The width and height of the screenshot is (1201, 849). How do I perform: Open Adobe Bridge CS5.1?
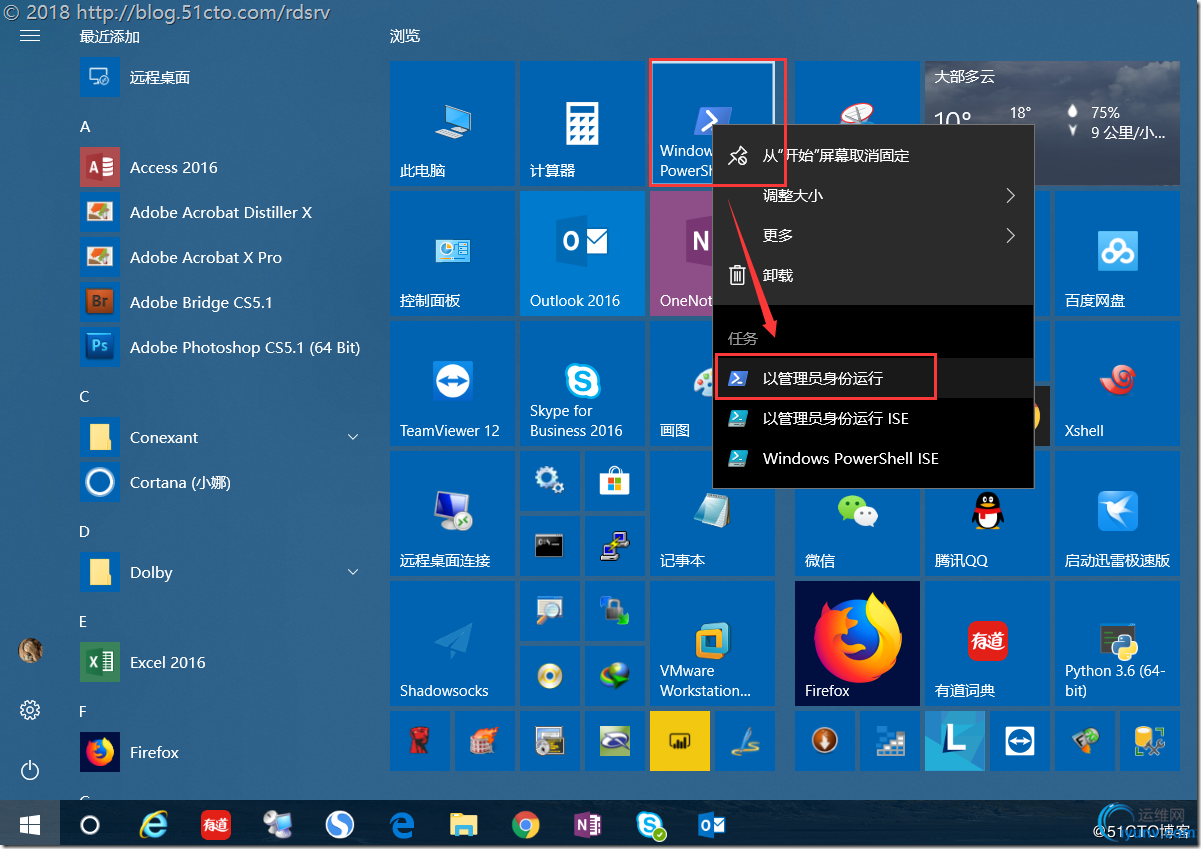coord(222,302)
